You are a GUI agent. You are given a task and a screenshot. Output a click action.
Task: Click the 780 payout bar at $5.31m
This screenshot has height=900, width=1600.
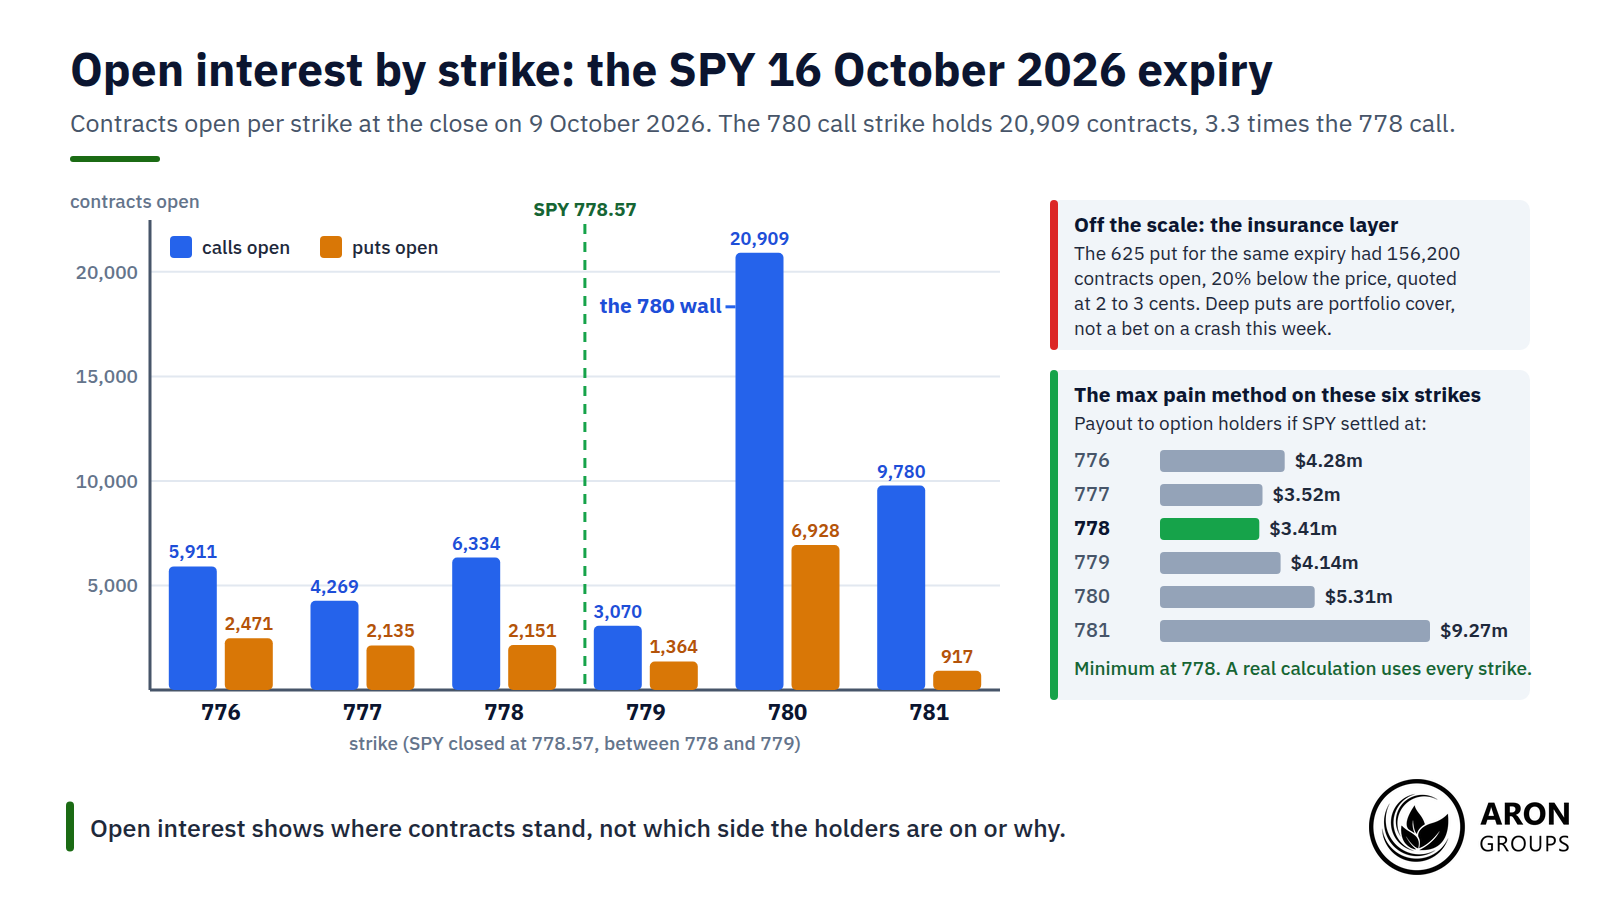[1237, 597]
